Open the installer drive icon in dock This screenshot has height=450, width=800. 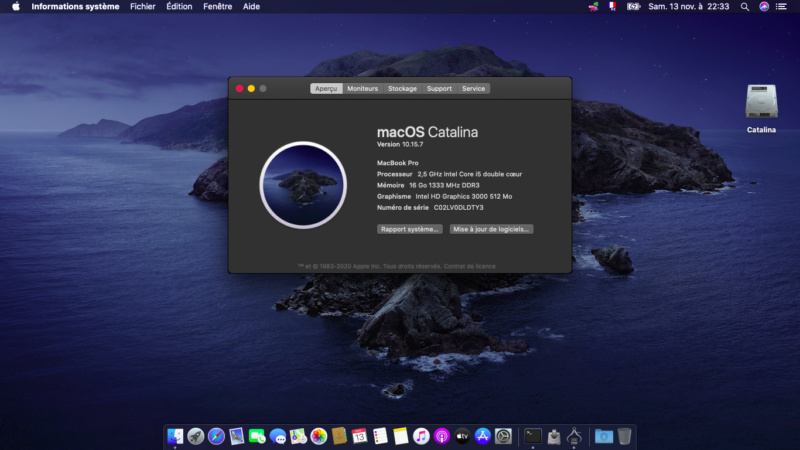(x=554, y=436)
